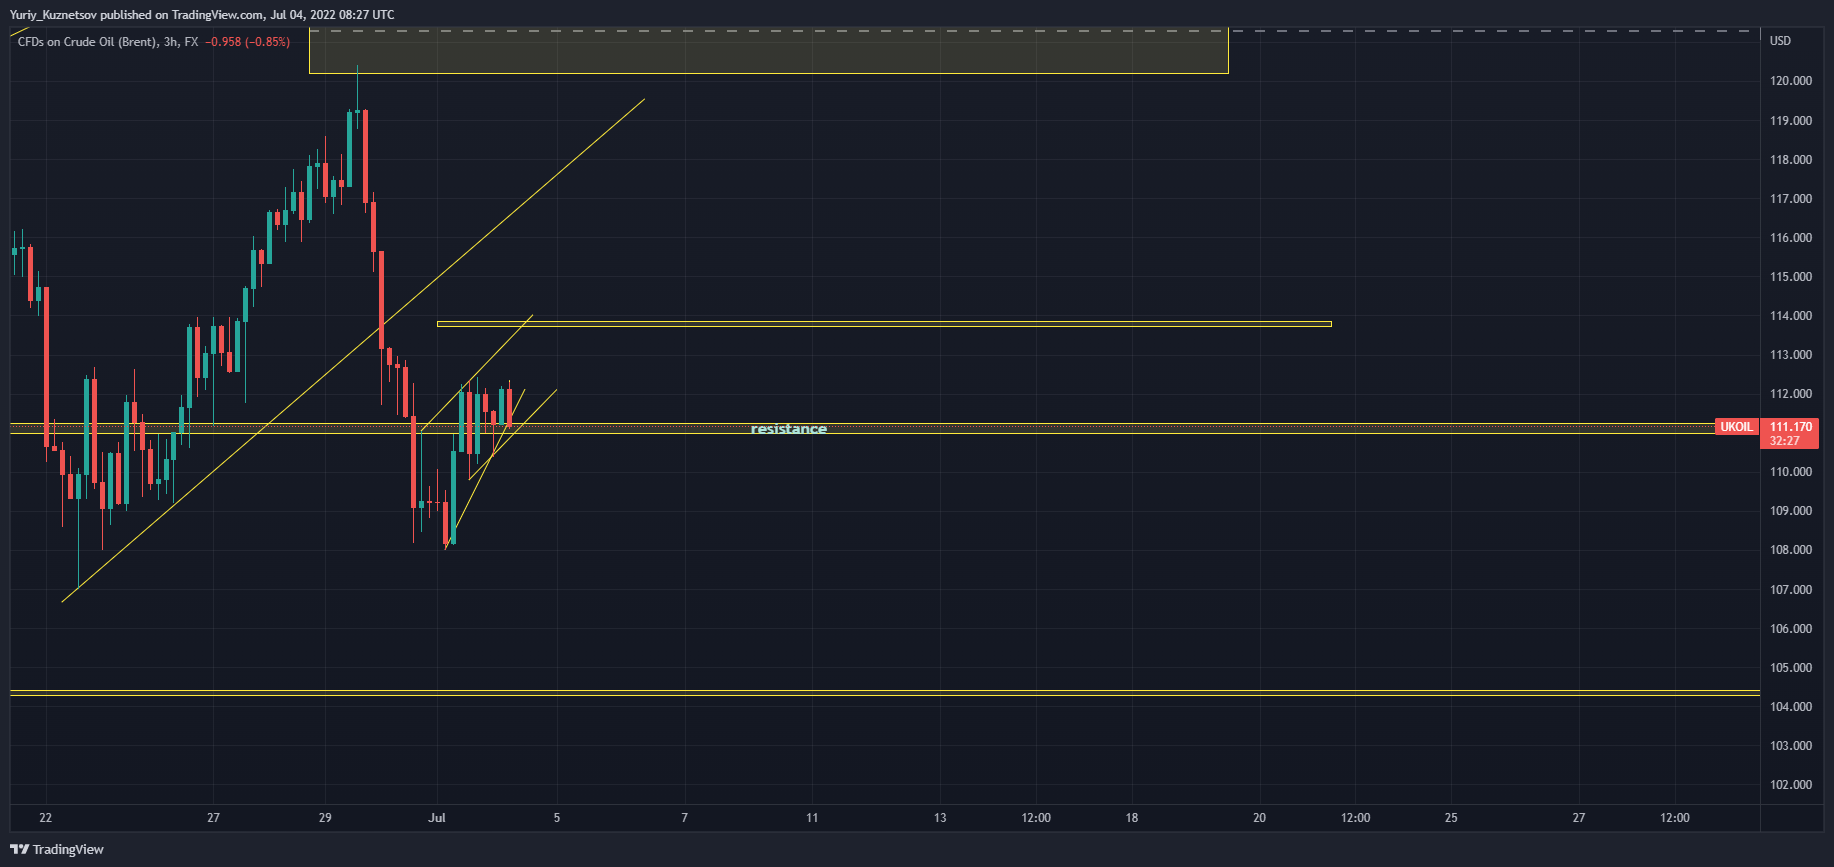Click the 'resistance' text label on chart
Screen dimensions: 1834x867
(789, 429)
